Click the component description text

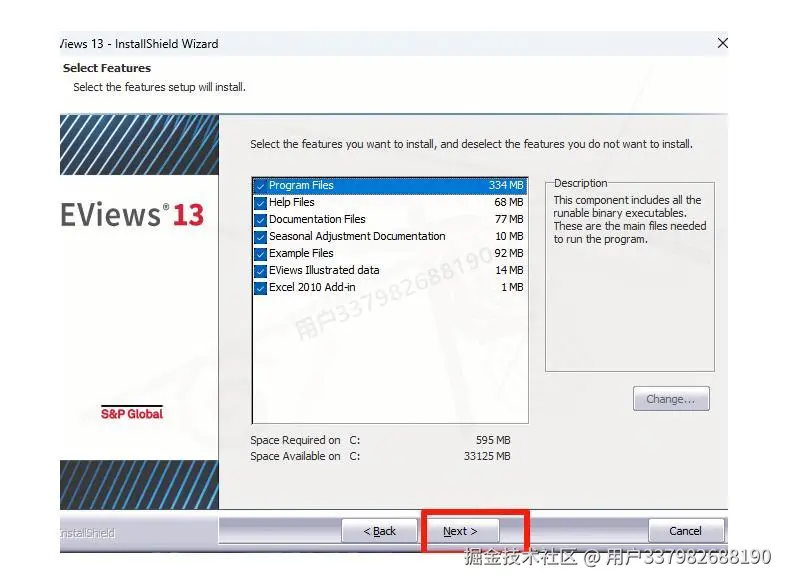click(x=630, y=220)
